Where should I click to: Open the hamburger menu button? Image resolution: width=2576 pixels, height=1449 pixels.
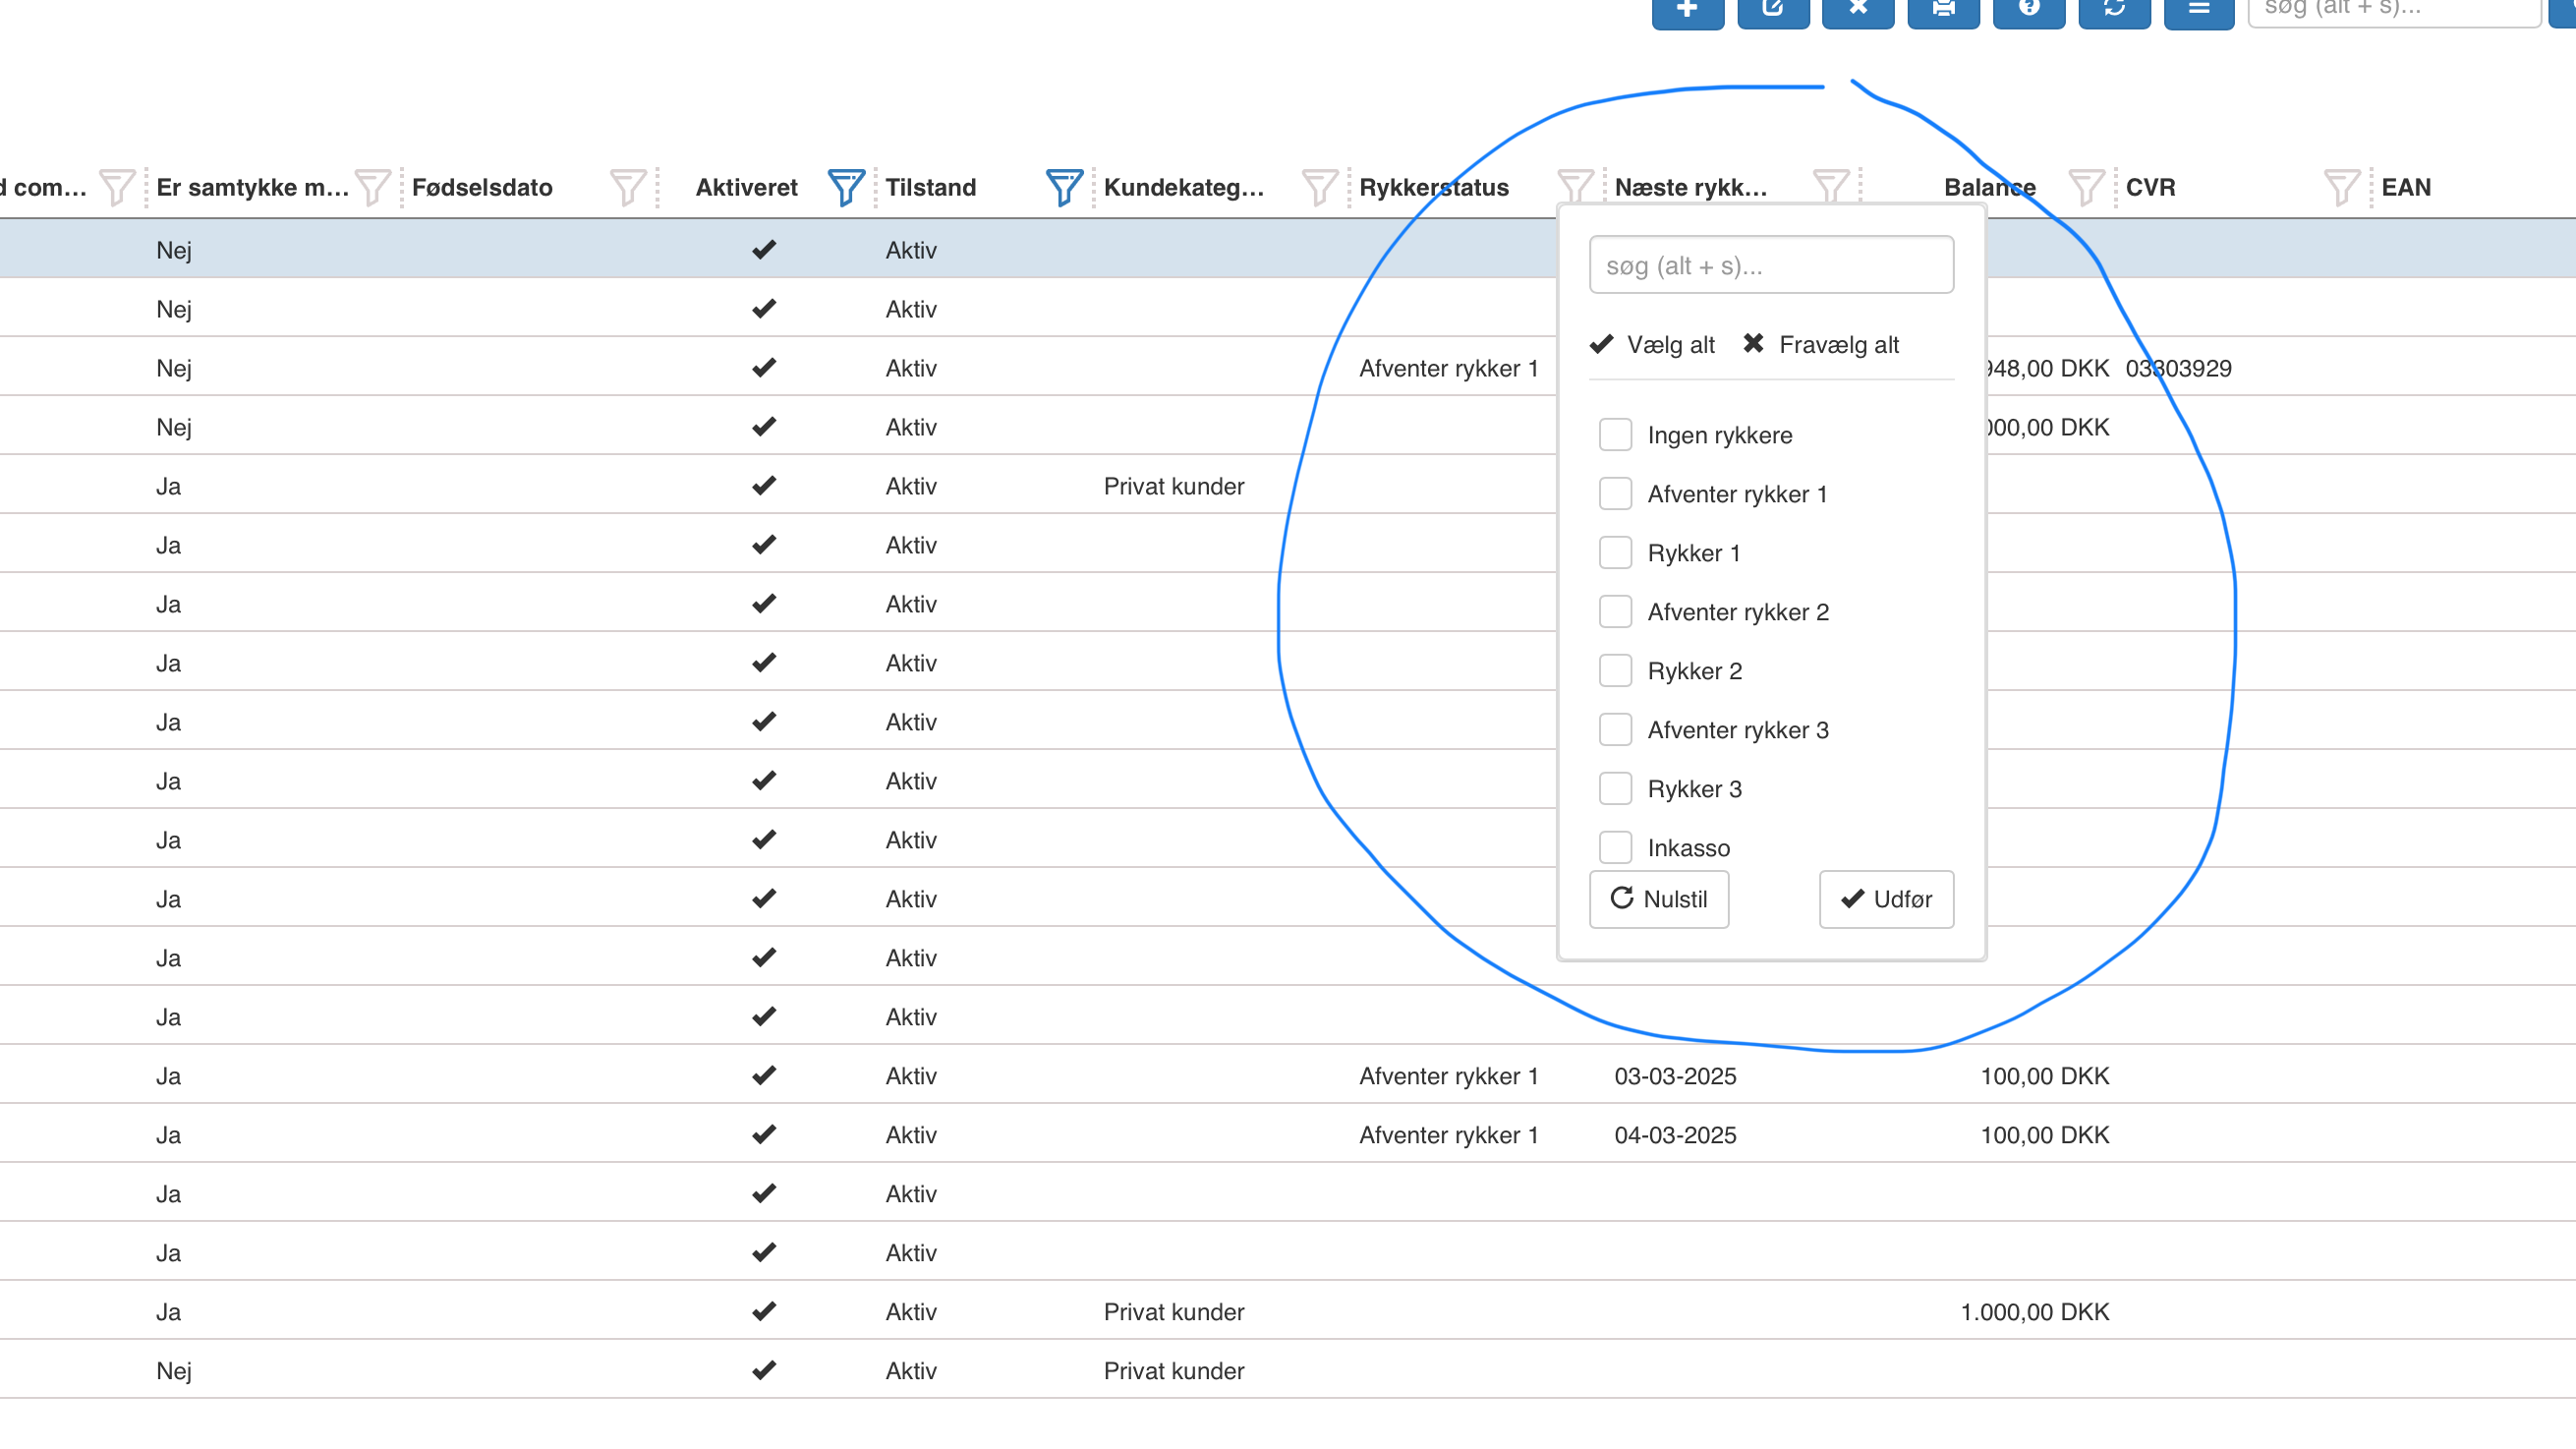(2198, 10)
